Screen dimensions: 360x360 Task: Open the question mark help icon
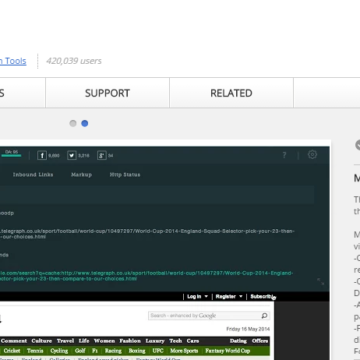284,155
